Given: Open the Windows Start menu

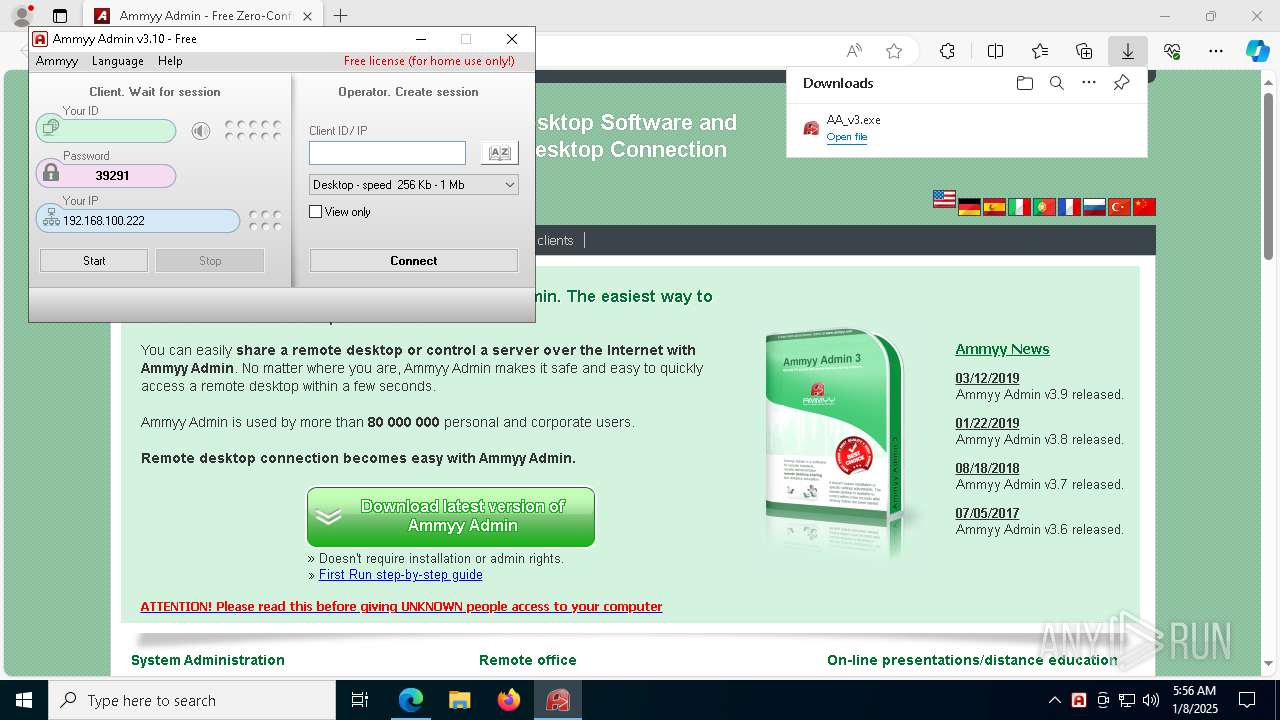Looking at the screenshot, I should pyautogui.click(x=24, y=700).
